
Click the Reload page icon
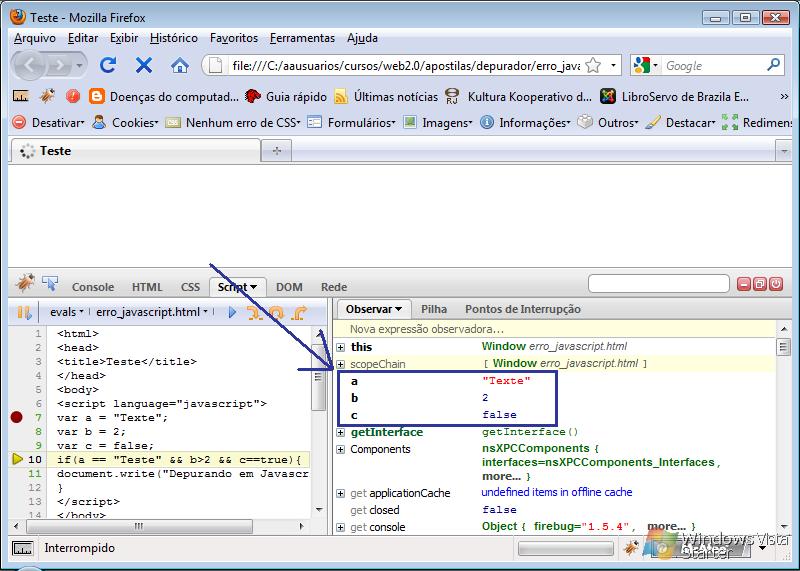coord(108,65)
